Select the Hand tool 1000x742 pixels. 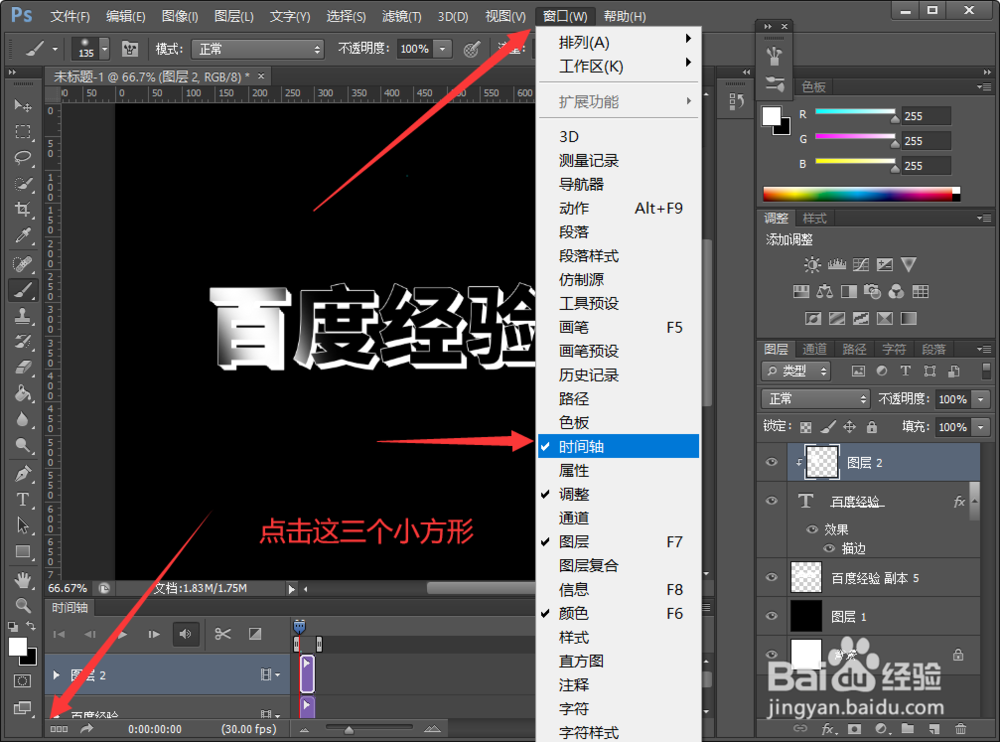(x=23, y=580)
